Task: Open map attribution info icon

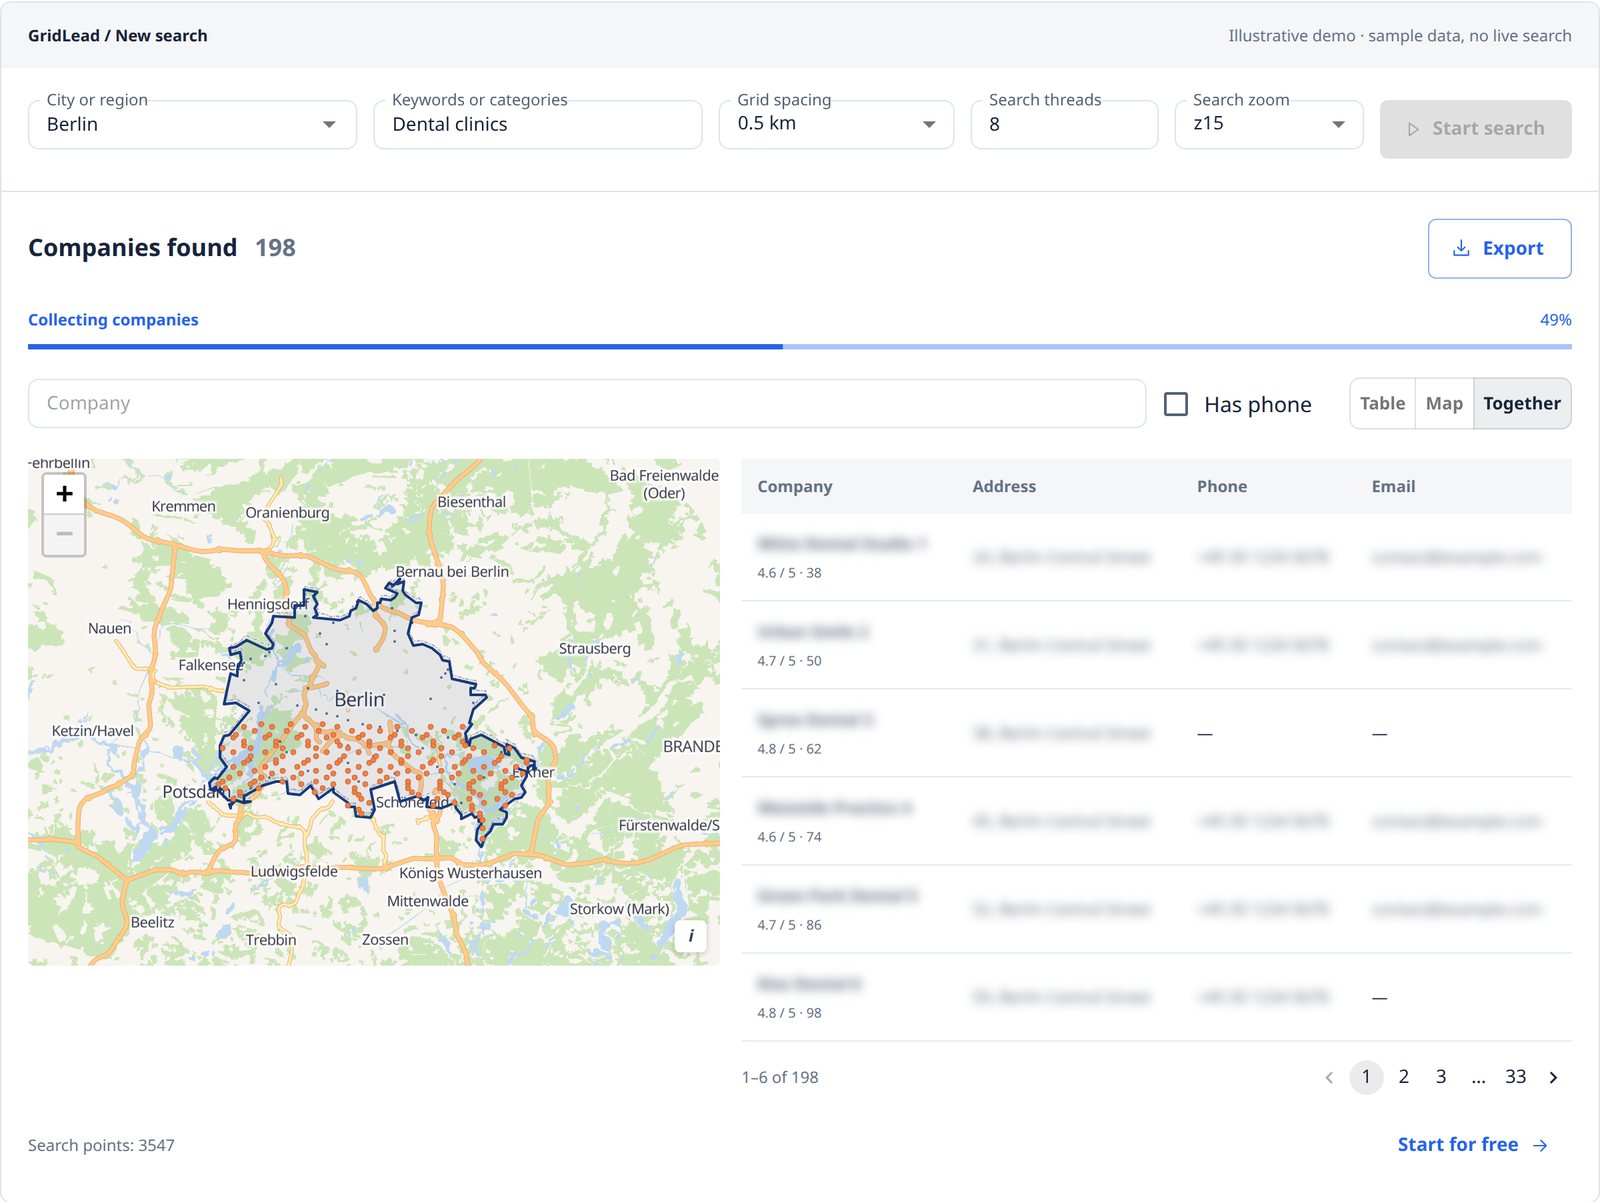Action: pyautogui.click(x=691, y=936)
